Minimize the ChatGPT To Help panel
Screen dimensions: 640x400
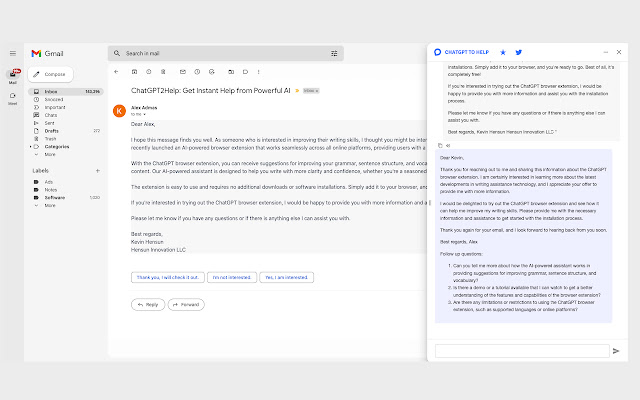606,52
